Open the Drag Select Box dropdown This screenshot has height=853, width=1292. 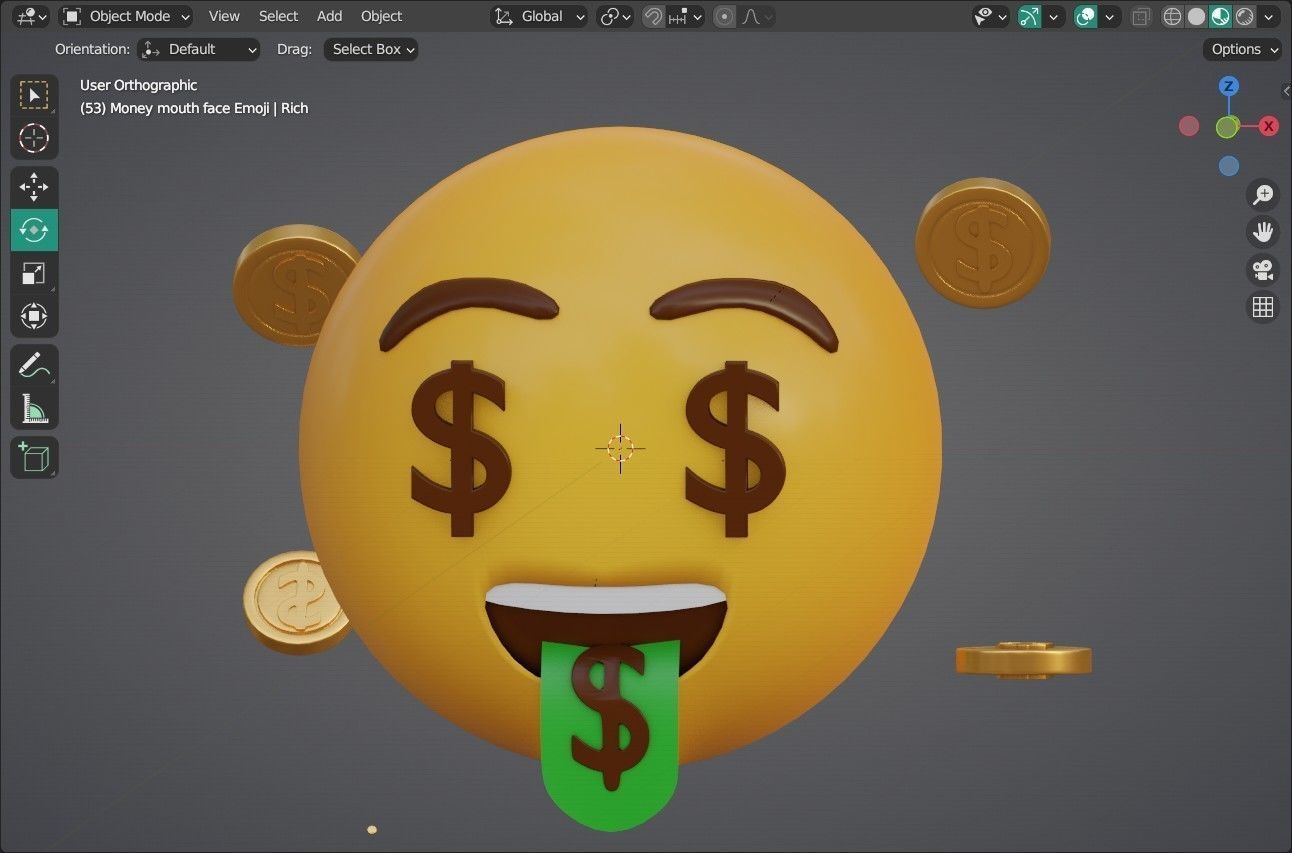click(x=370, y=49)
